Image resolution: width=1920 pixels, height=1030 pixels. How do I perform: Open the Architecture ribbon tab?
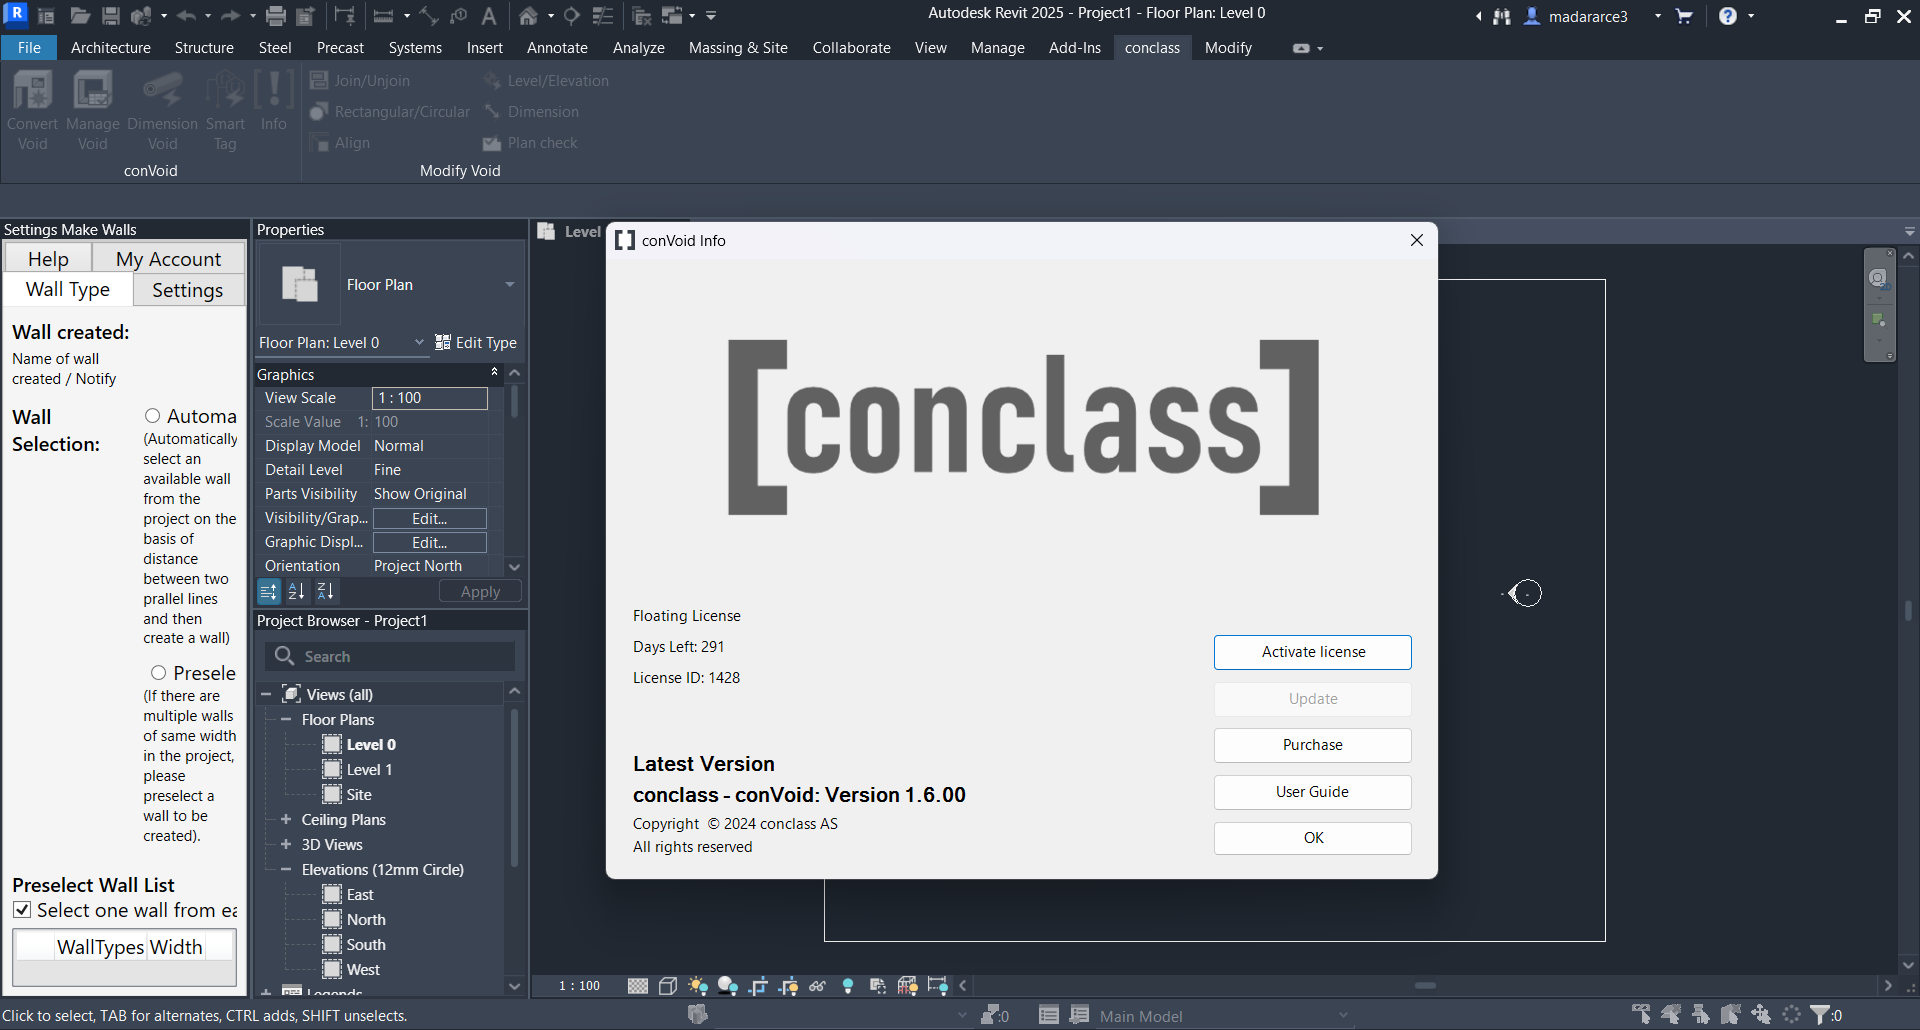click(x=111, y=48)
